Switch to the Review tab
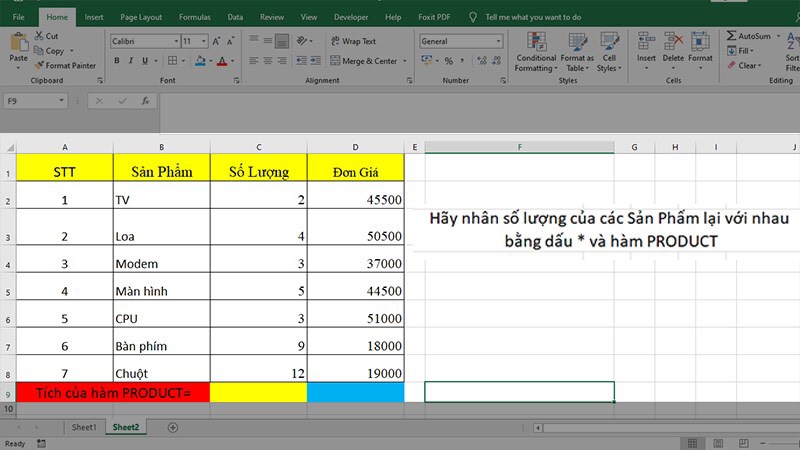800x450 pixels. [x=272, y=17]
